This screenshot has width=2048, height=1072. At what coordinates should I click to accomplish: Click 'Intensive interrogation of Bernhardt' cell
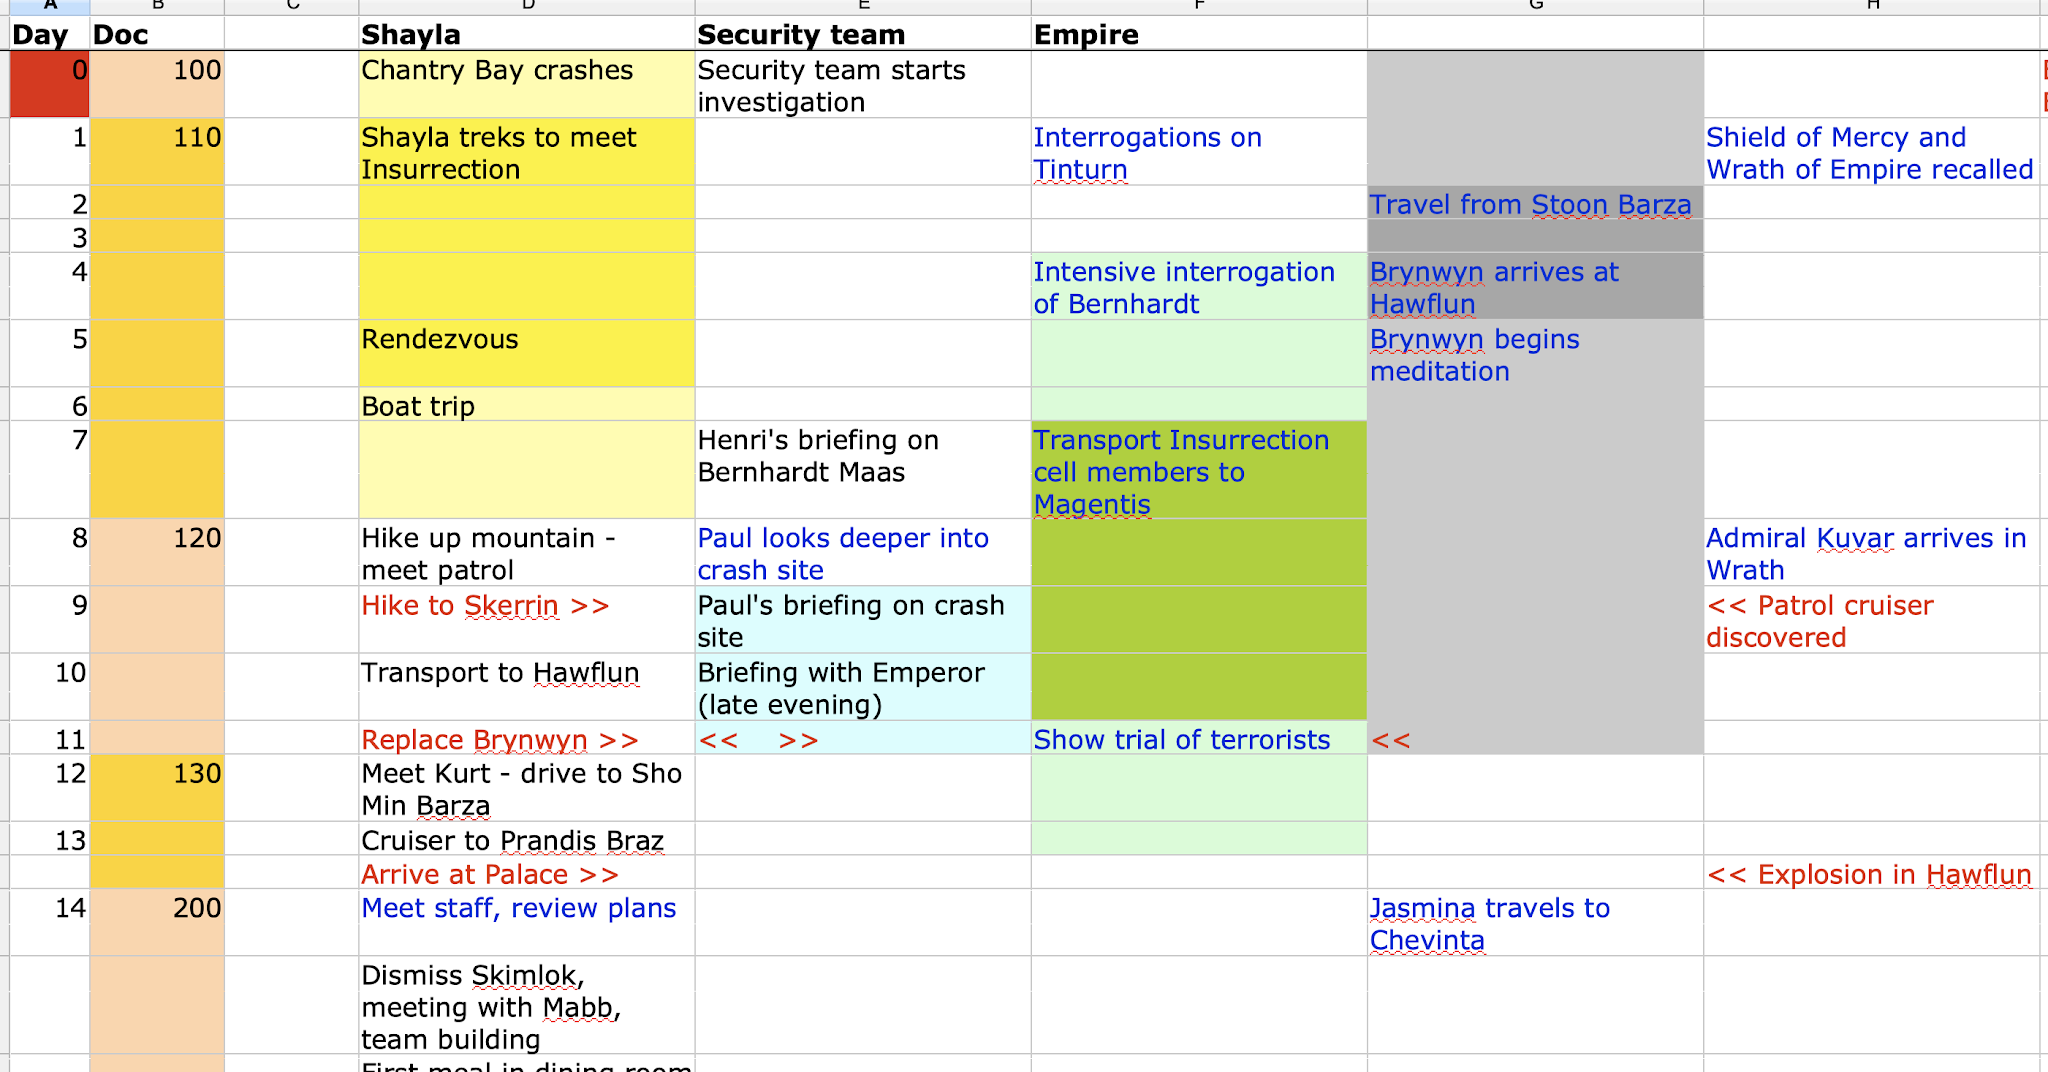coord(1199,286)
